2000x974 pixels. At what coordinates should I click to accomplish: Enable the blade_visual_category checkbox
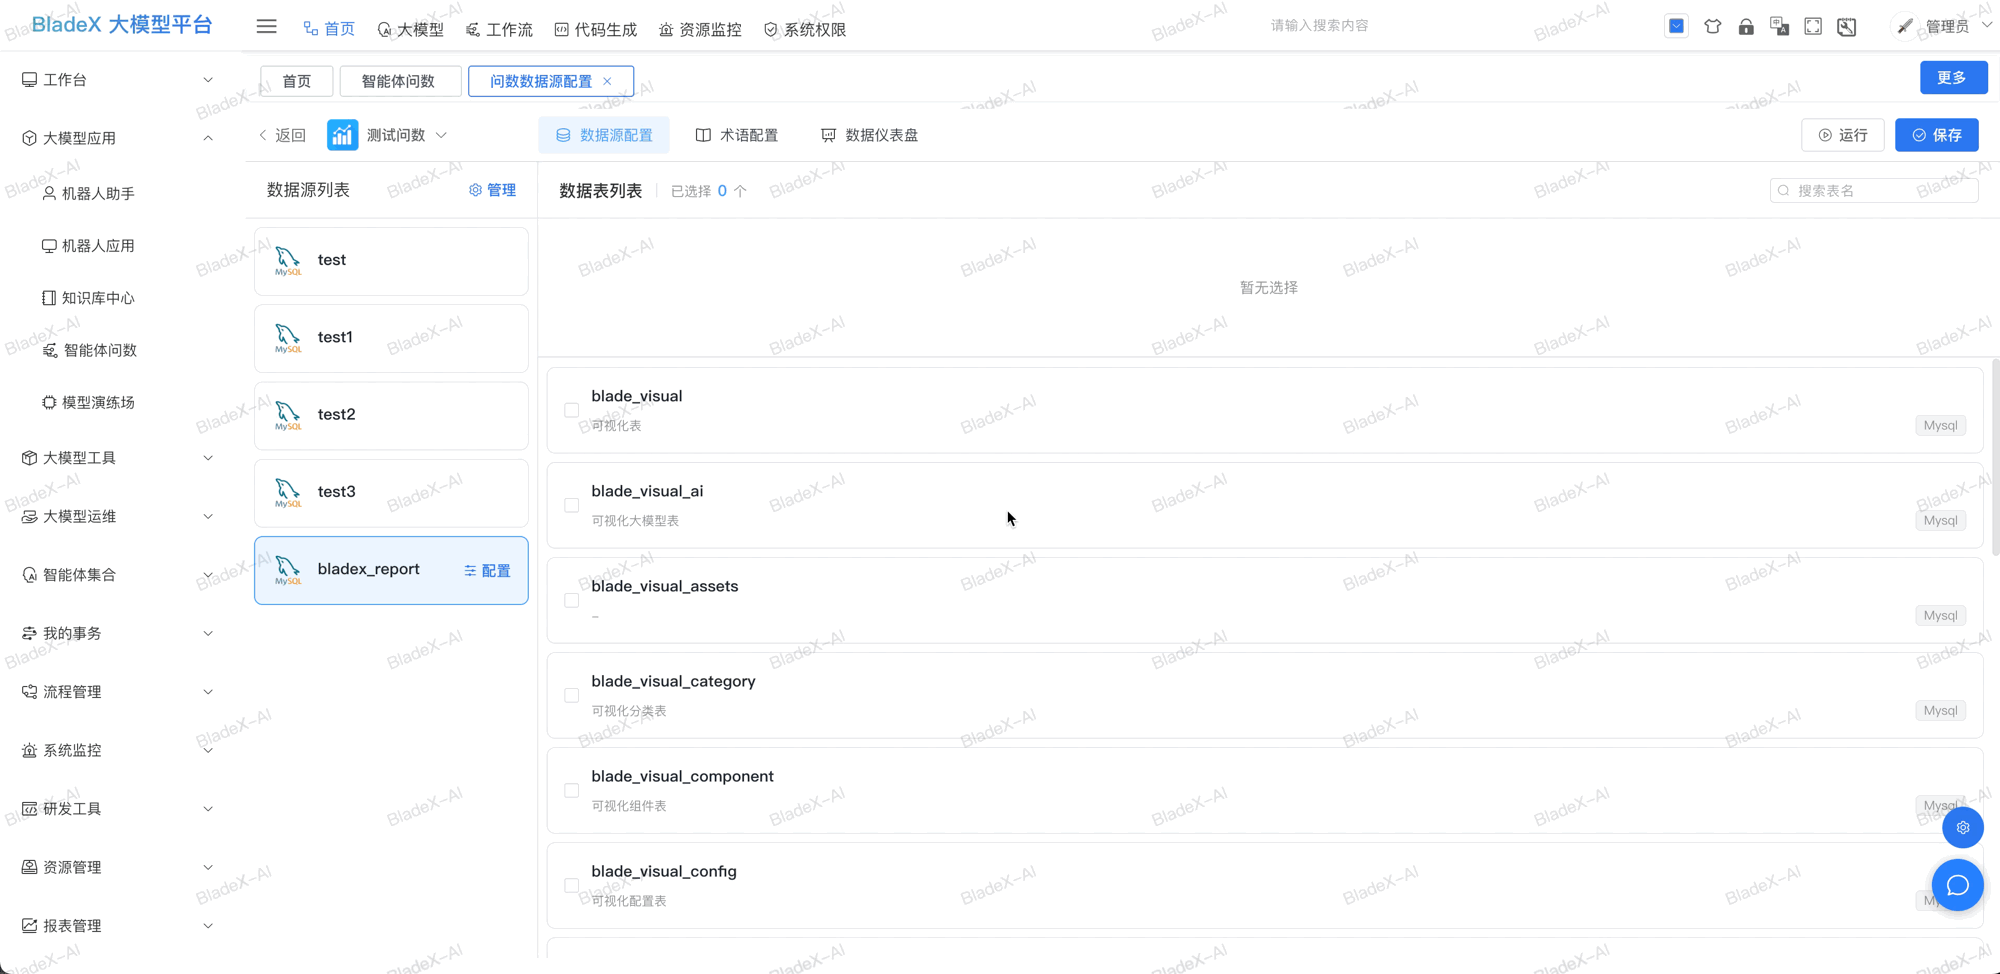[571, 695]
